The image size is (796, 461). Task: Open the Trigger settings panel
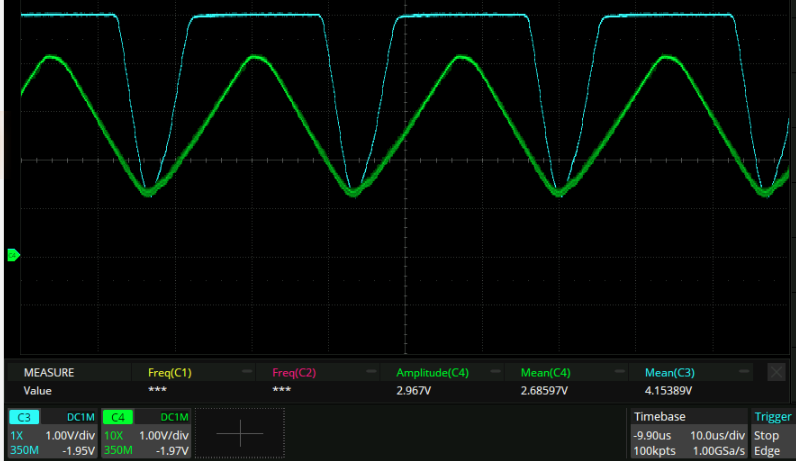772,416
